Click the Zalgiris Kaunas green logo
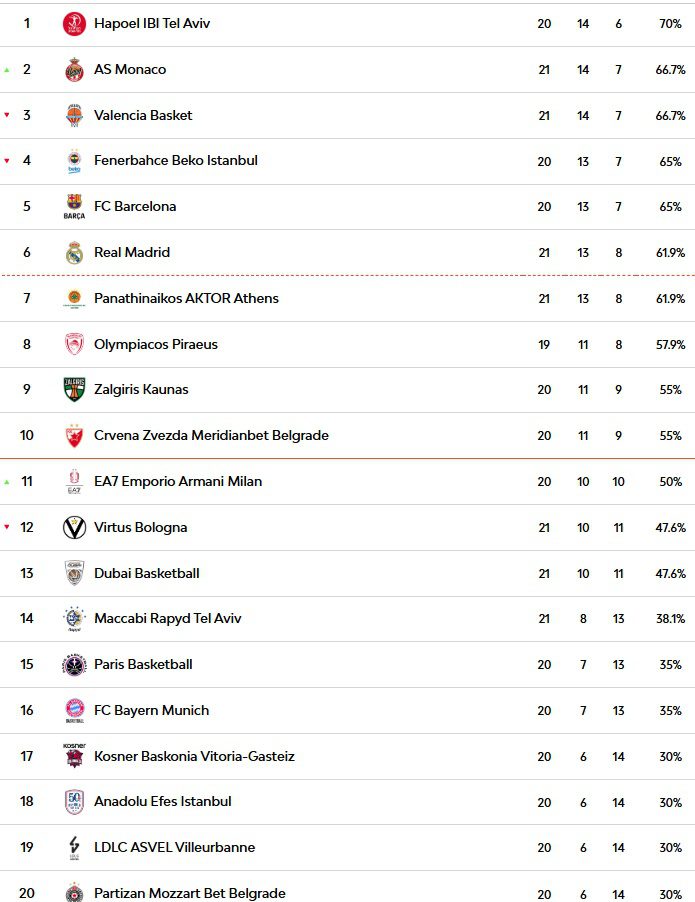Image resolution: width=695 pixels, height=902 pixels. pyautogui.click(x=74, y=390)
